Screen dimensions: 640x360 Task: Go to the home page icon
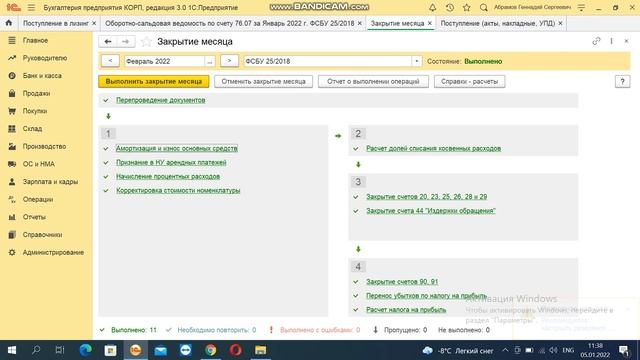pos(9,23)
